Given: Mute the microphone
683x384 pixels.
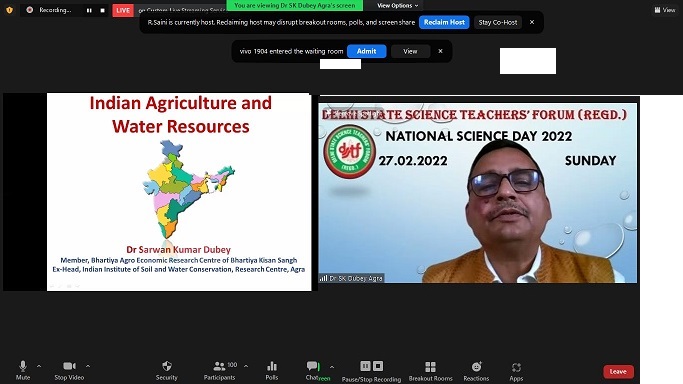Looking at the screenshot, I should tap(23, 370).
